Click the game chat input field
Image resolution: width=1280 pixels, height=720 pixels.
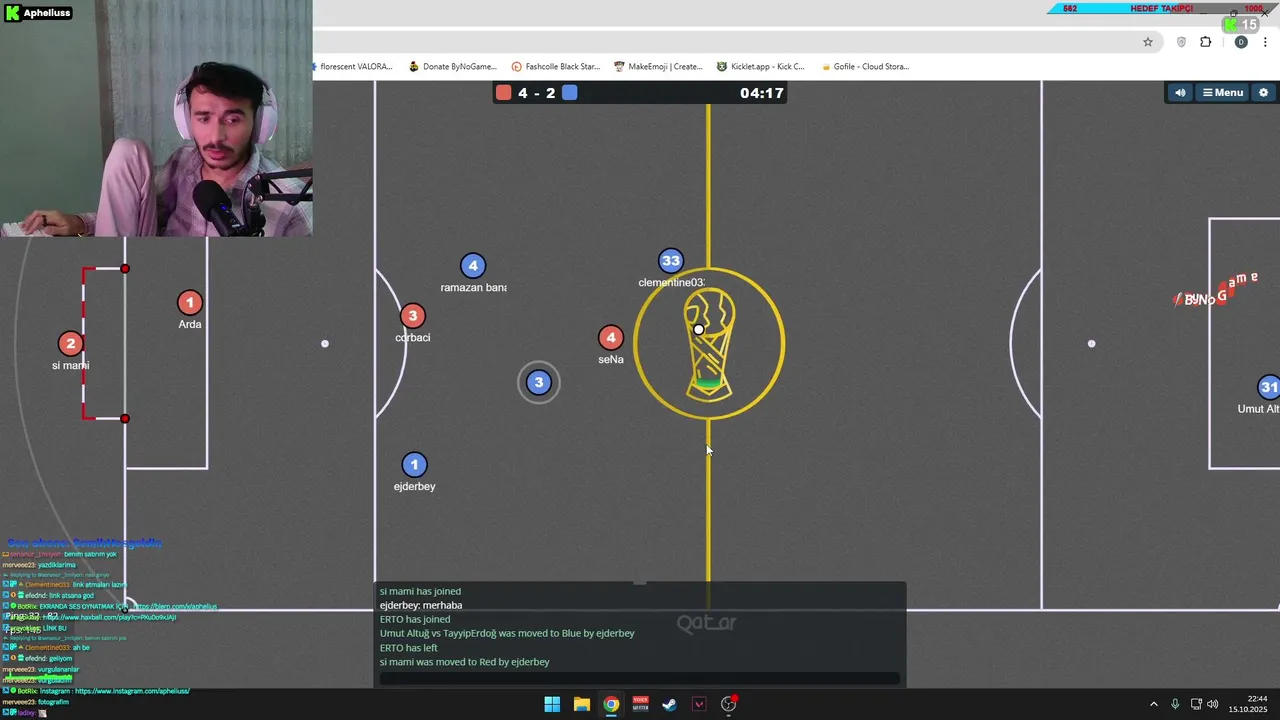pos(640,679)
